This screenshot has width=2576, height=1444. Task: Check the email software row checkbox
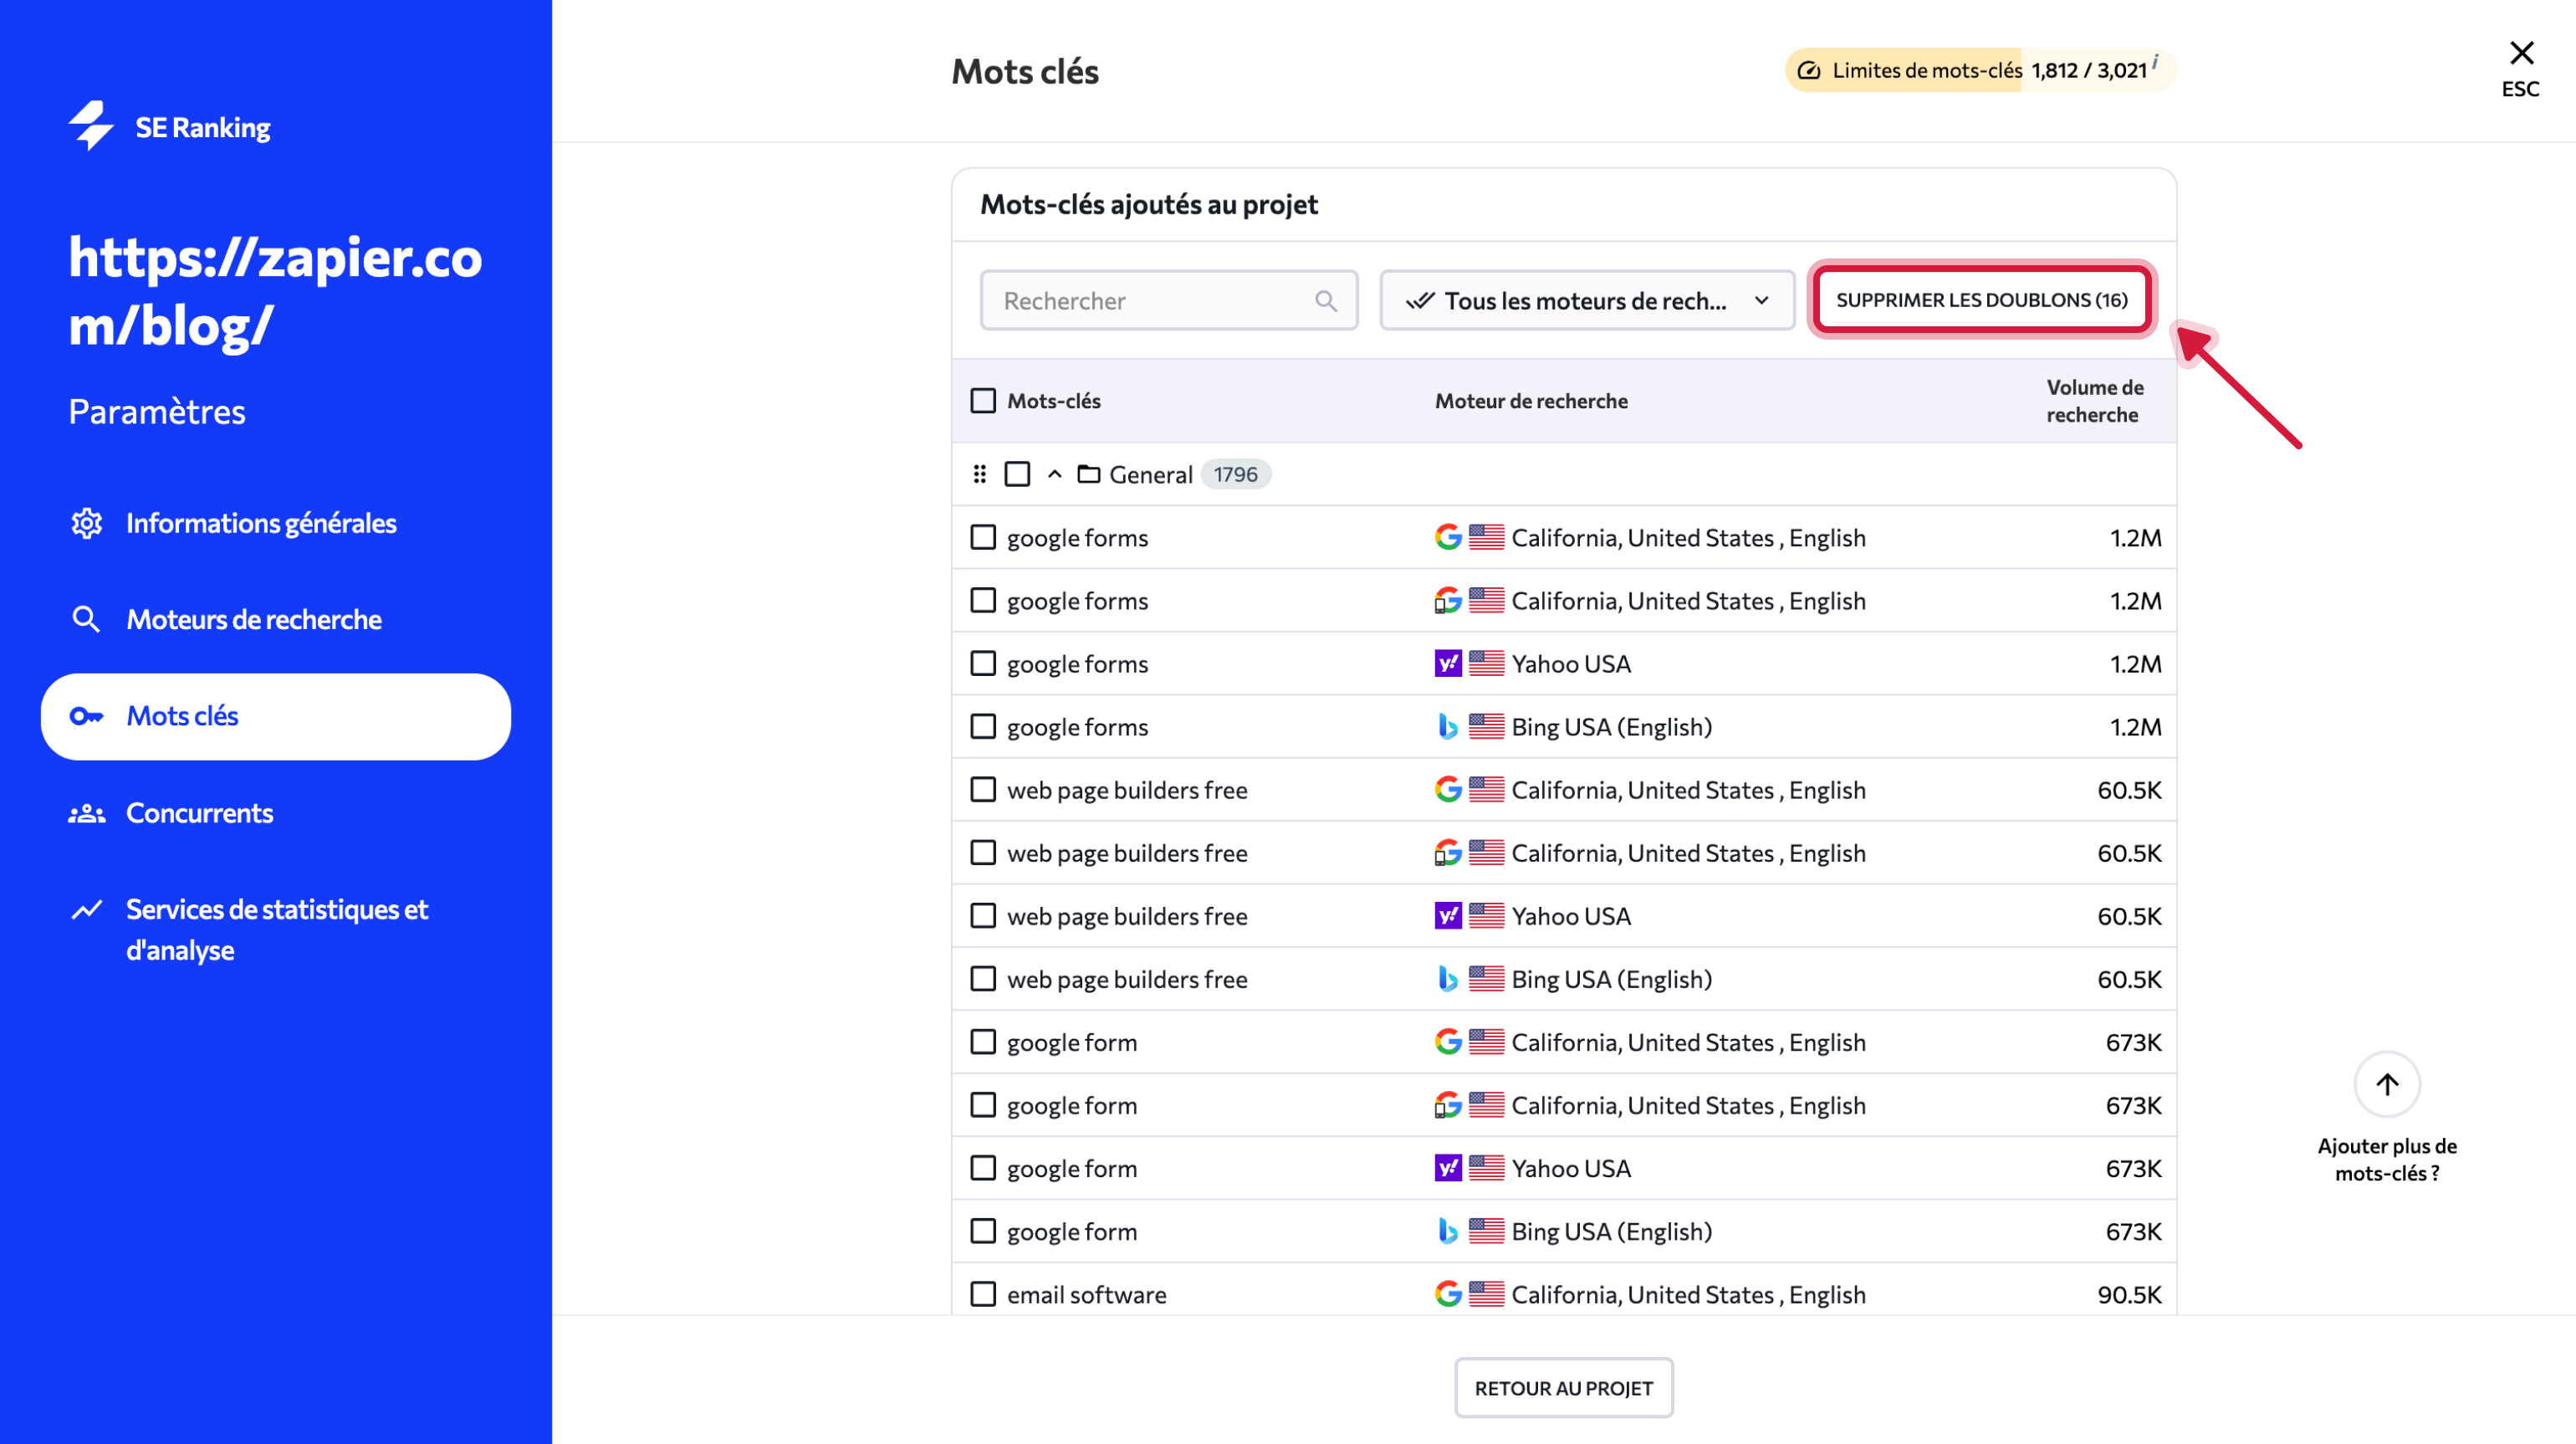tap(983, 1294)
